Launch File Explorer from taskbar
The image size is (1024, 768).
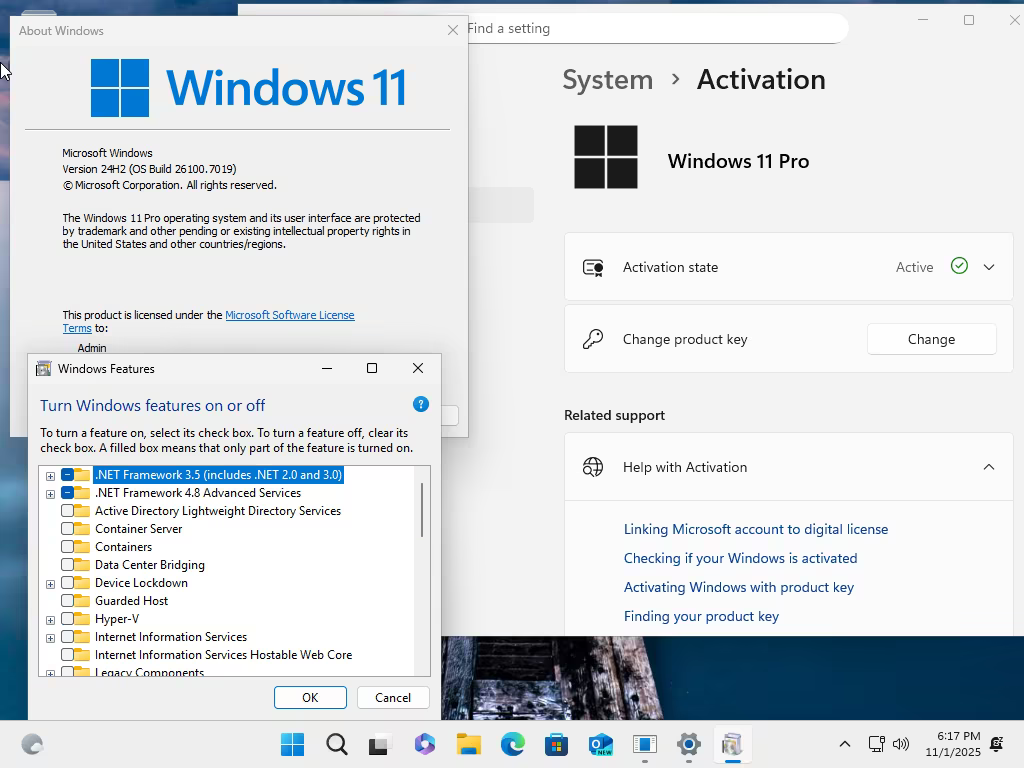[x=468, y=744]
